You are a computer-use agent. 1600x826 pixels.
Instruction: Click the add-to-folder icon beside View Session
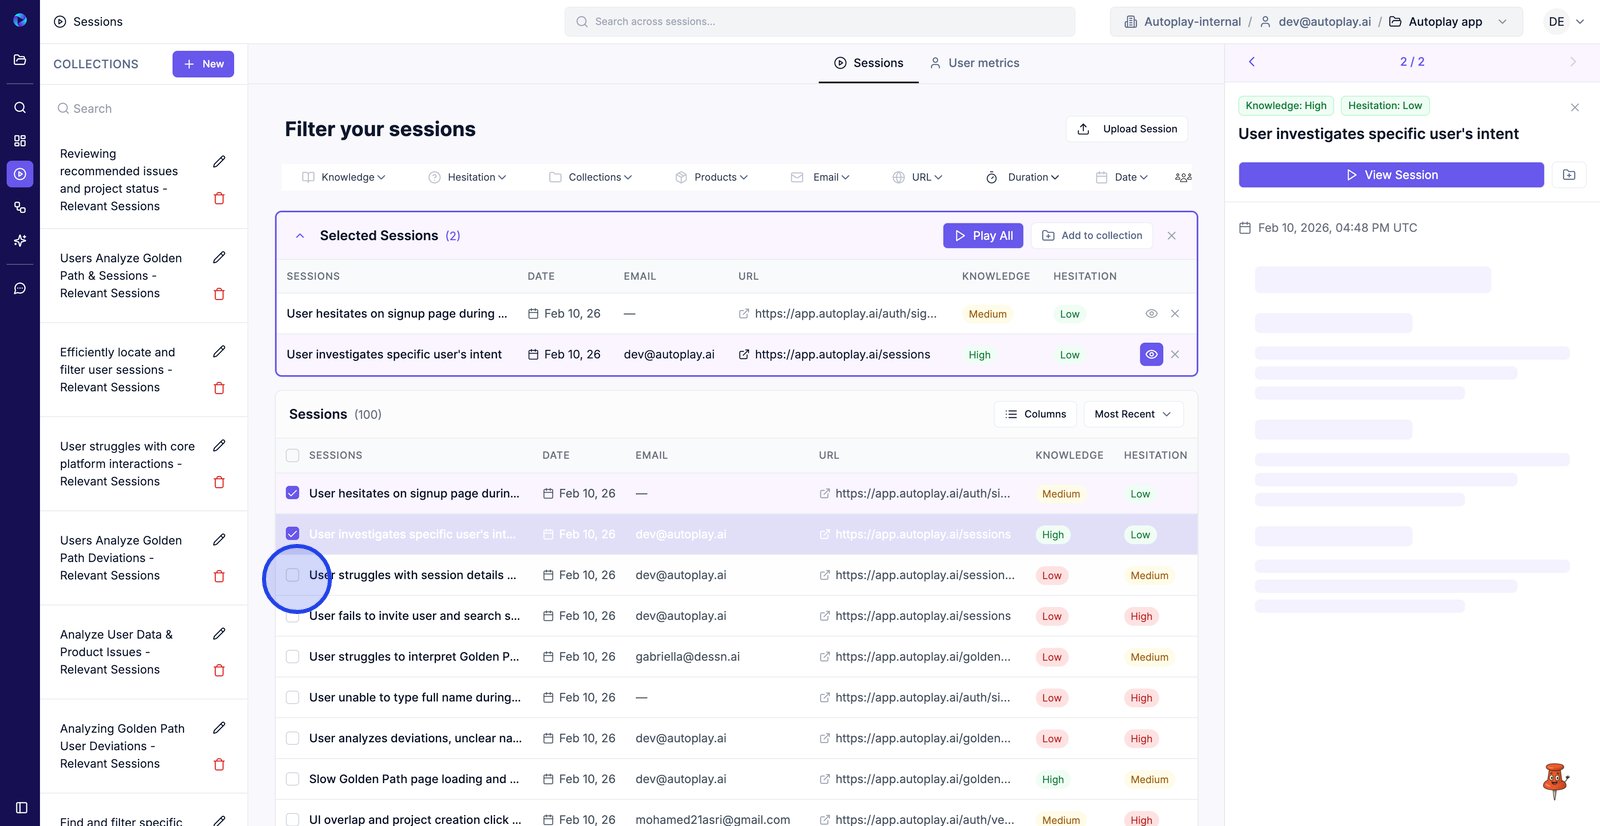point(1569,175)
